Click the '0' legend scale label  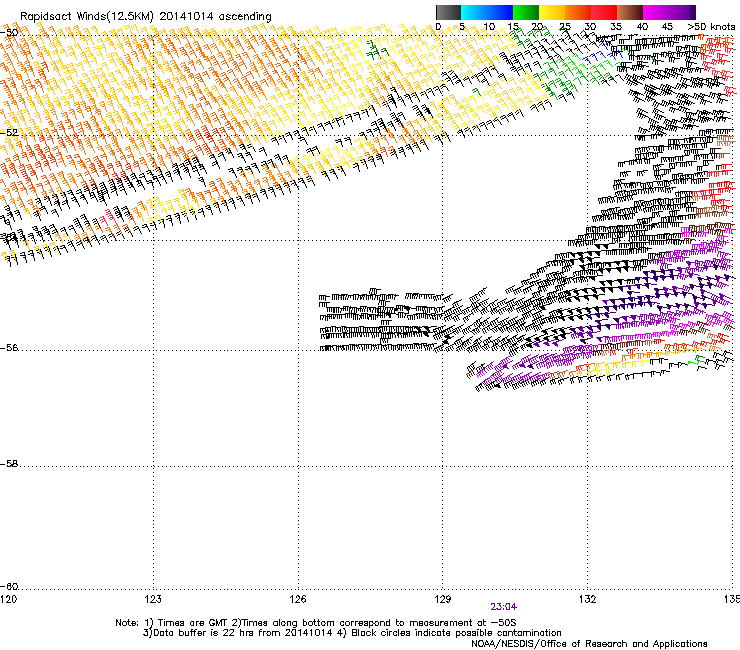tap(438, 27)
